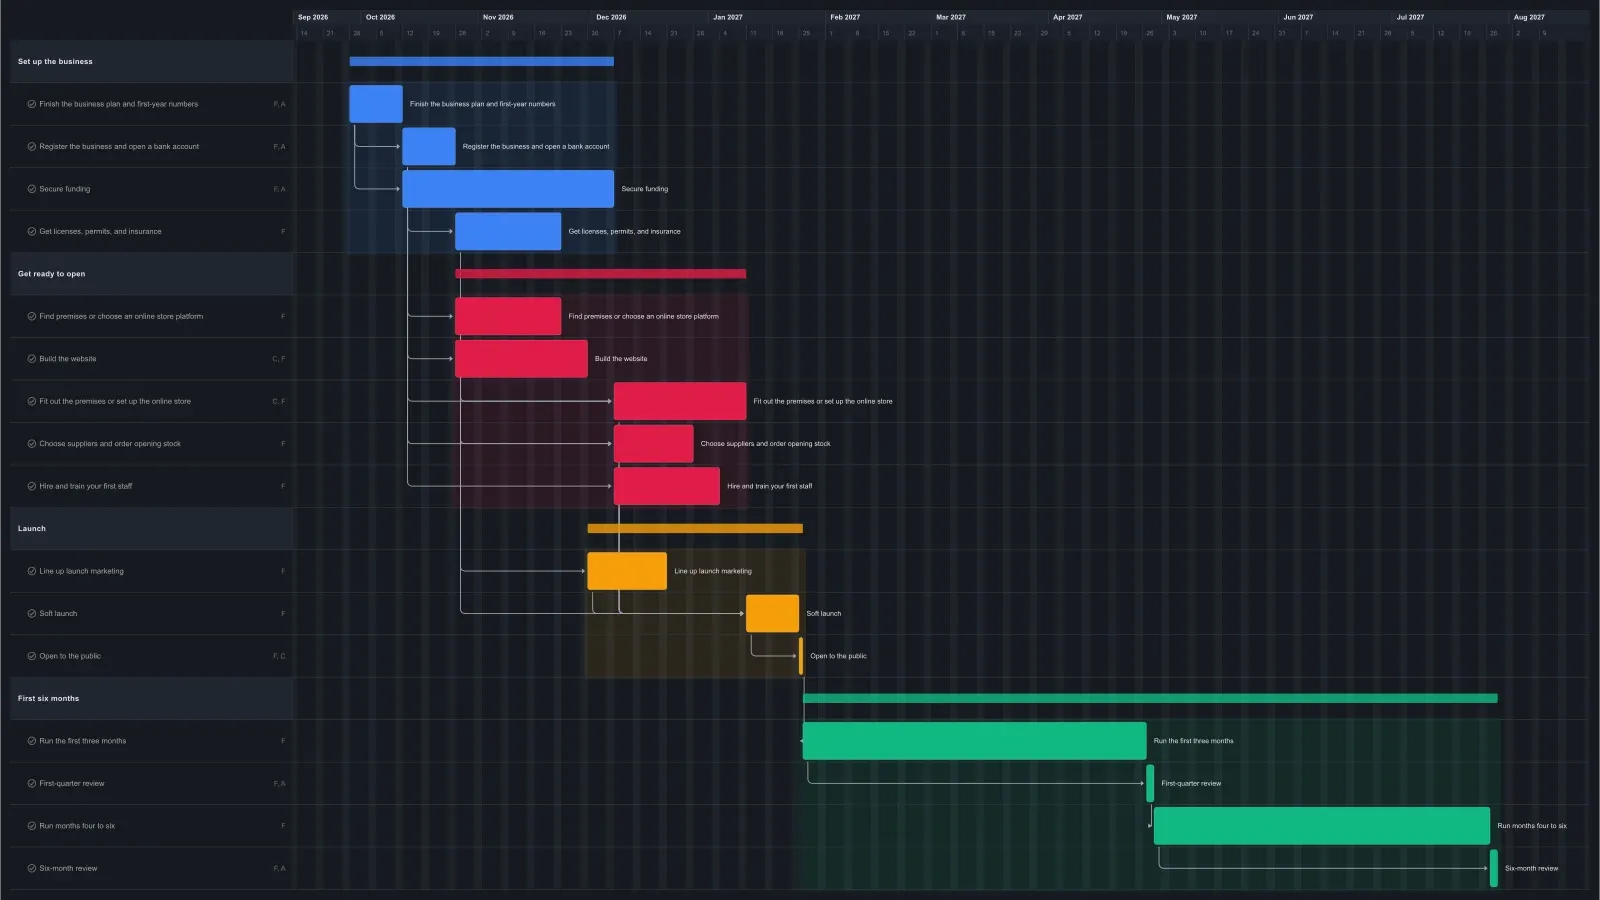Viewport: 1600px width, 900px height.
Task: Click the check circle beside 'Get licenses, permits' row
Action: tap(31, 232)
